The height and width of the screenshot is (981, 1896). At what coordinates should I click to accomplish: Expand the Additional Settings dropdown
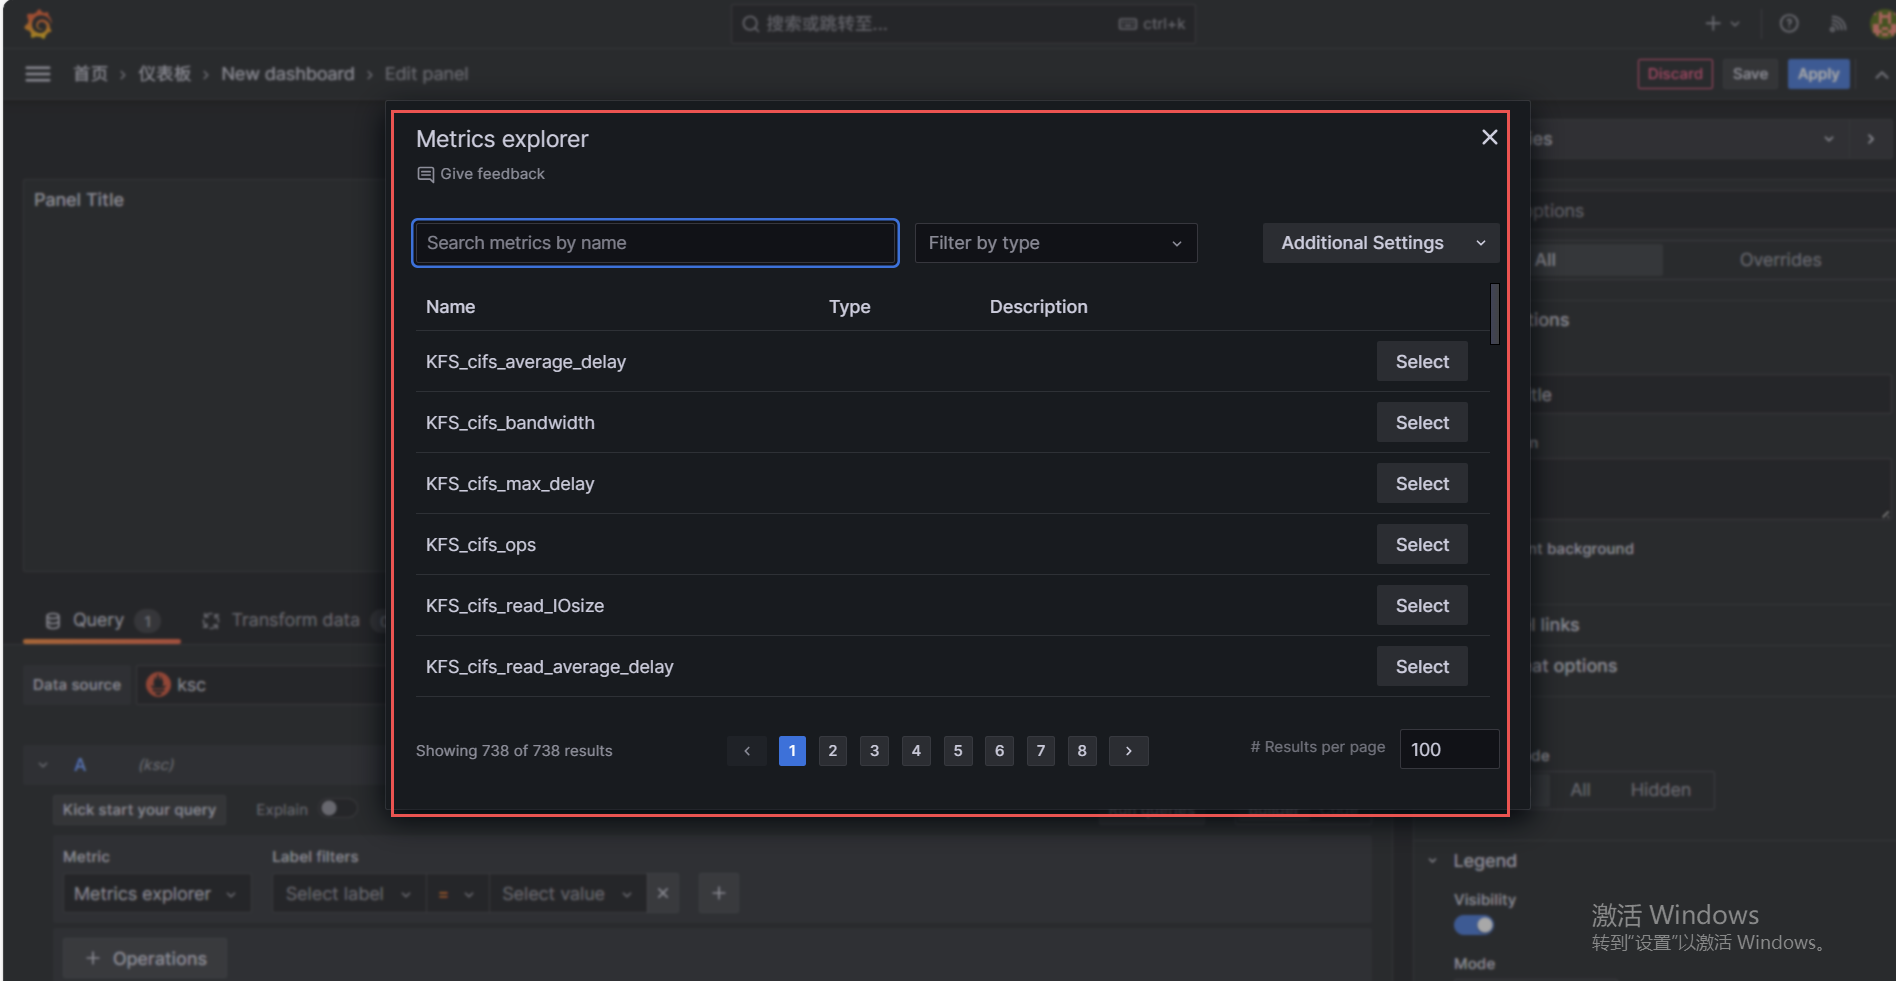pos(1380,243)
